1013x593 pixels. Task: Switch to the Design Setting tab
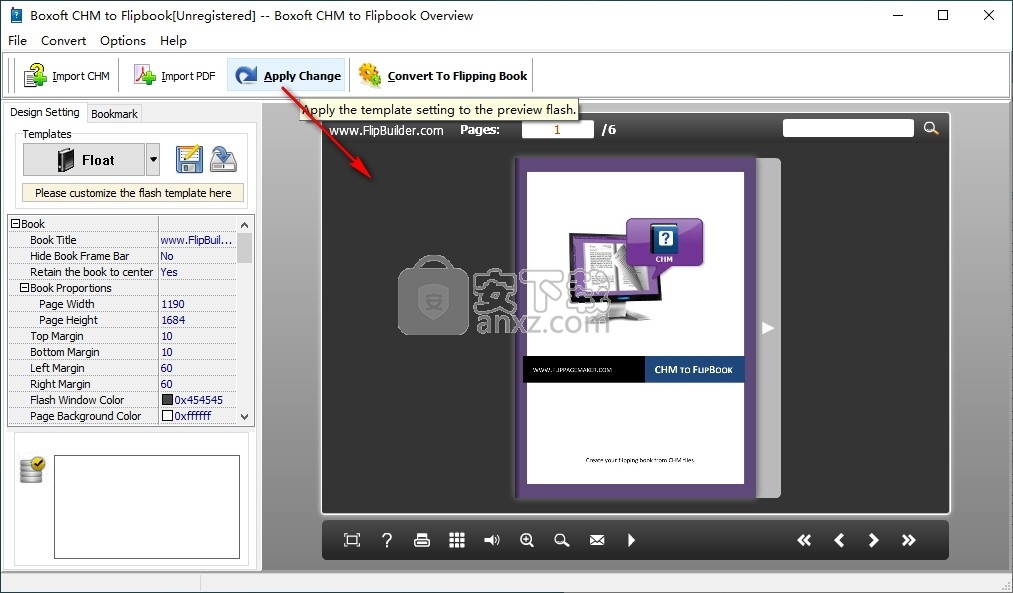[45, 112]
